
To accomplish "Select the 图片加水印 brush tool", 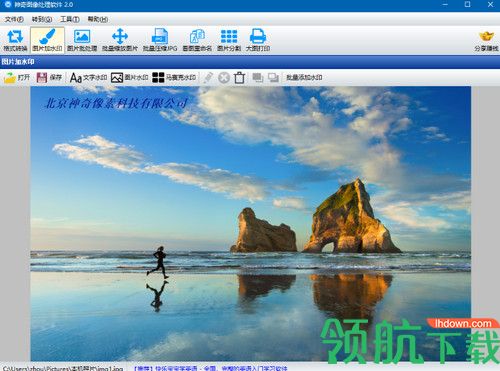I will 47,40.
